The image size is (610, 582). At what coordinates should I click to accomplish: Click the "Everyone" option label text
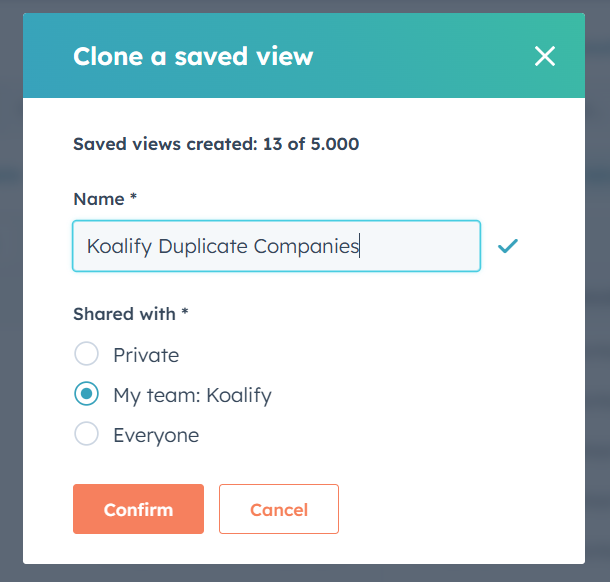(156, 435)
